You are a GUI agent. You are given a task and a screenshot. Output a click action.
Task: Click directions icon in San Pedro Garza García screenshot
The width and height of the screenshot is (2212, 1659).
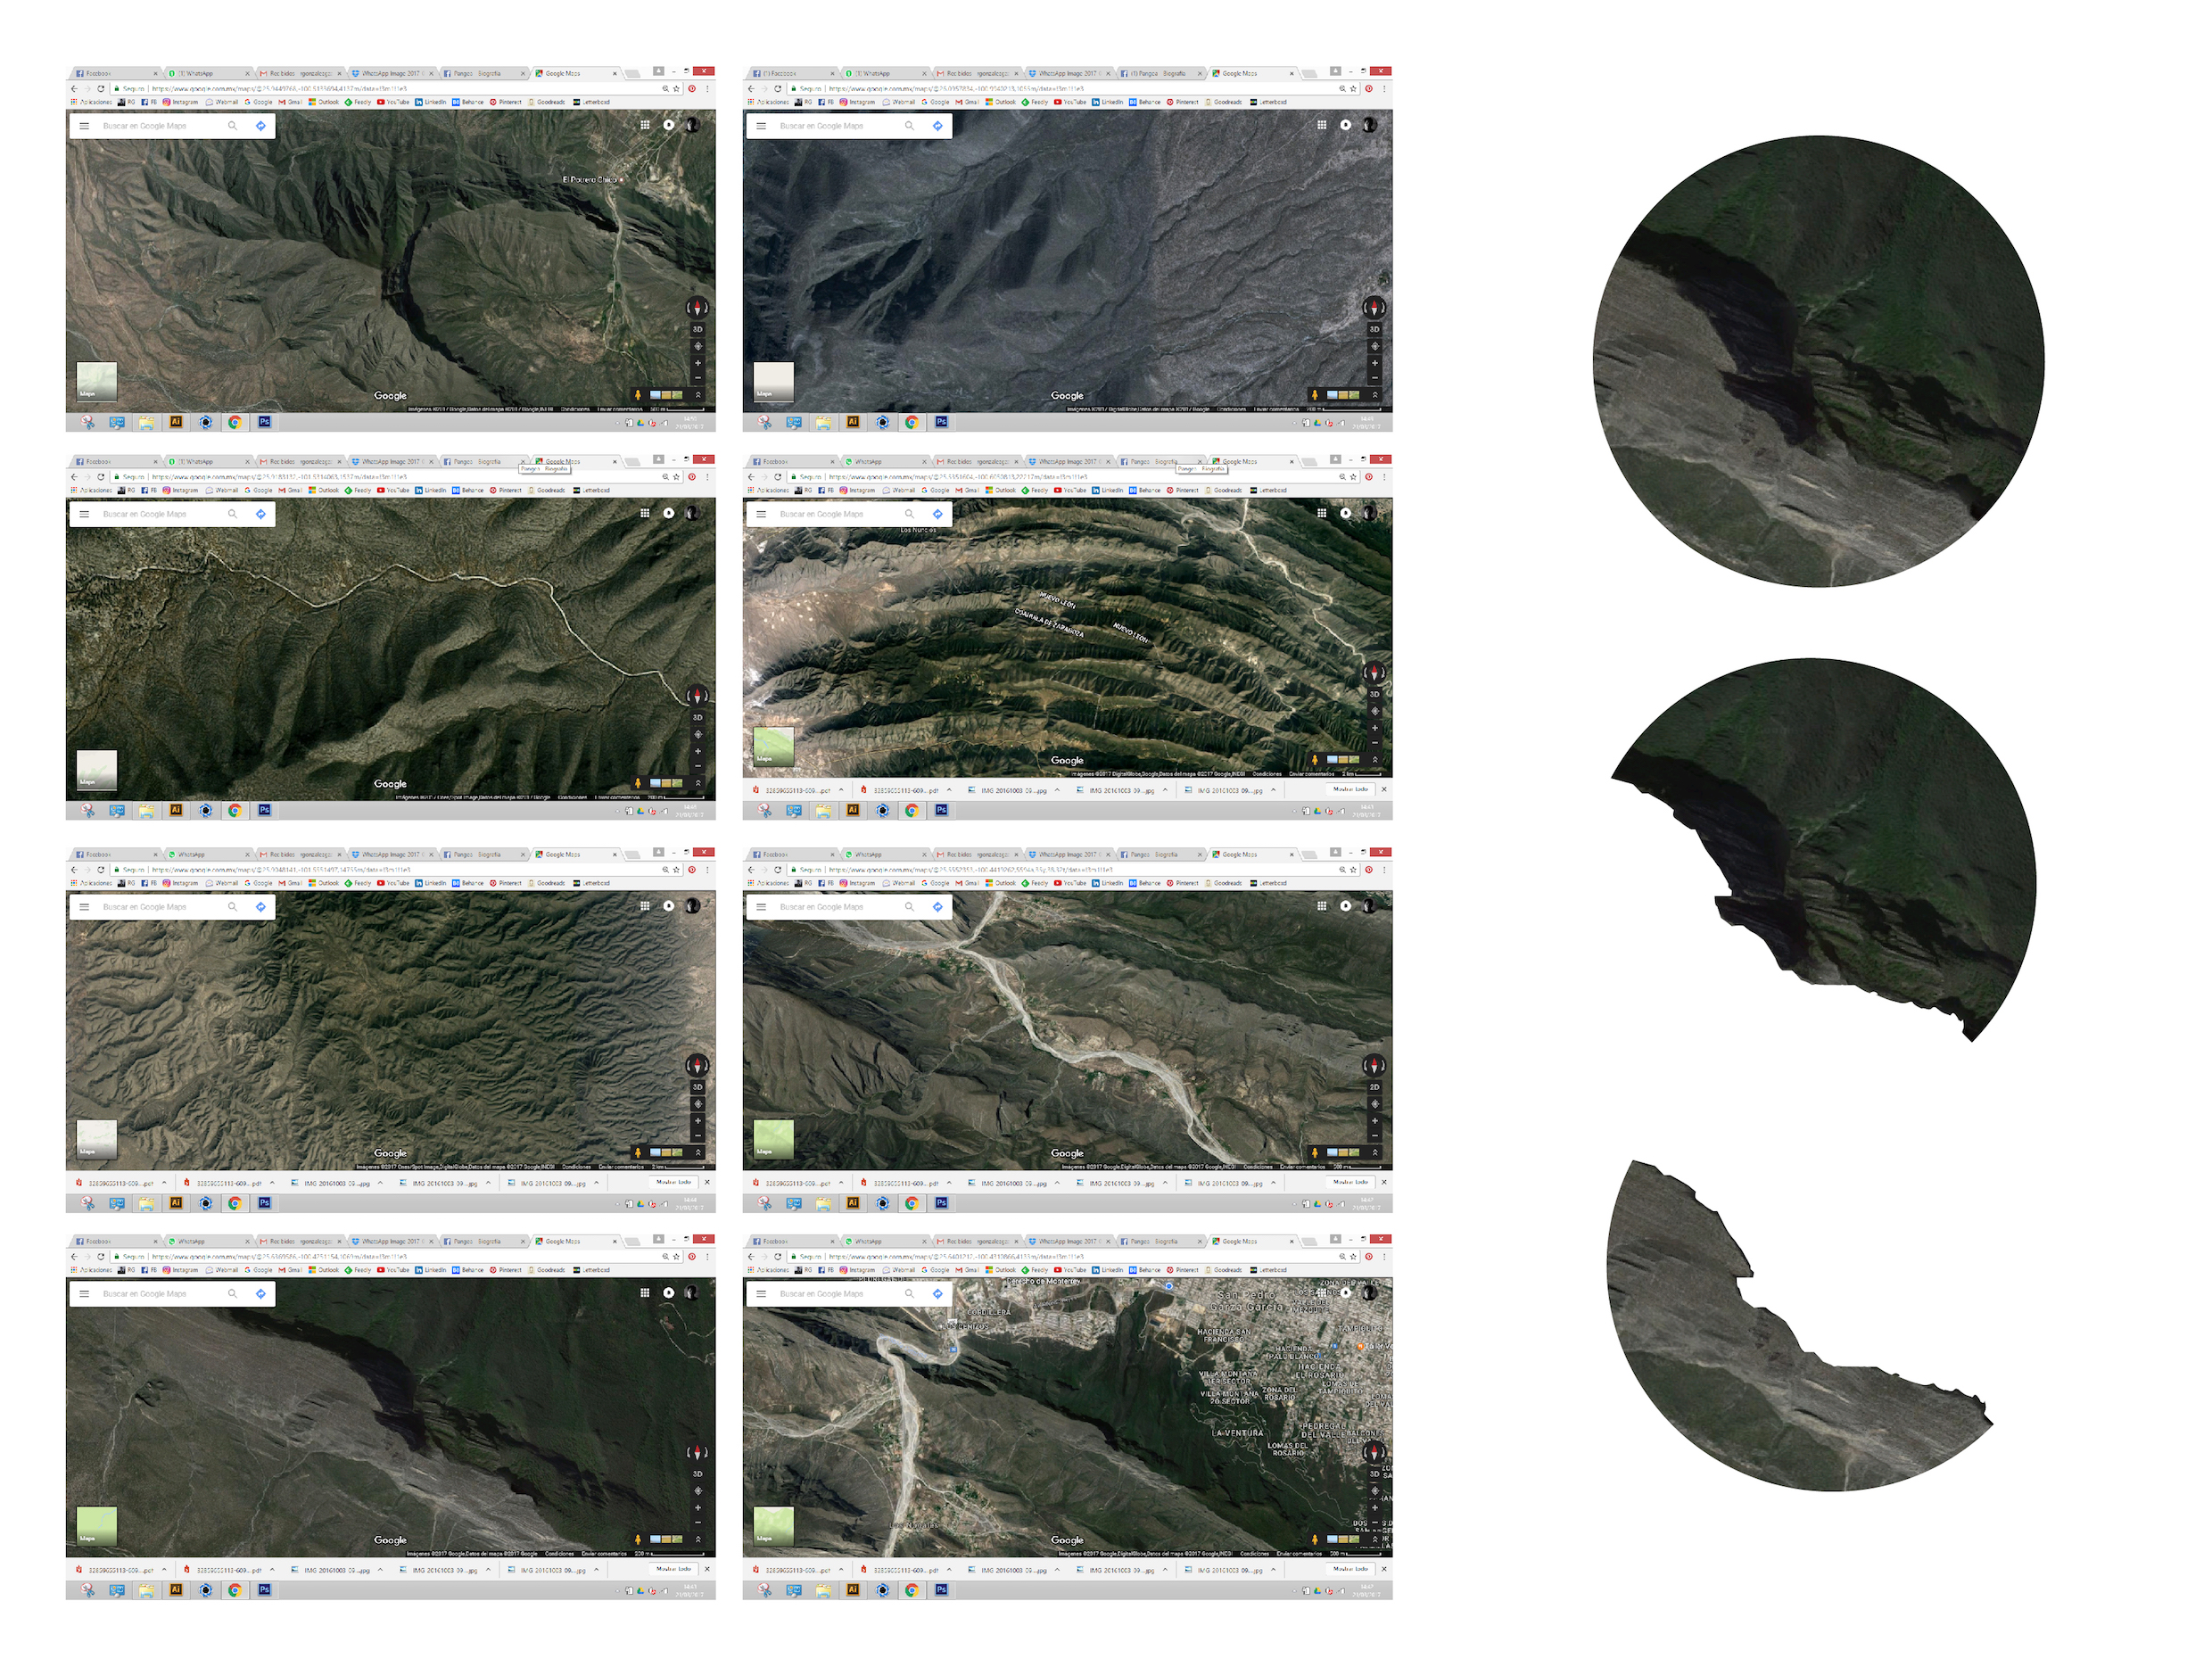click(937, 1294)
